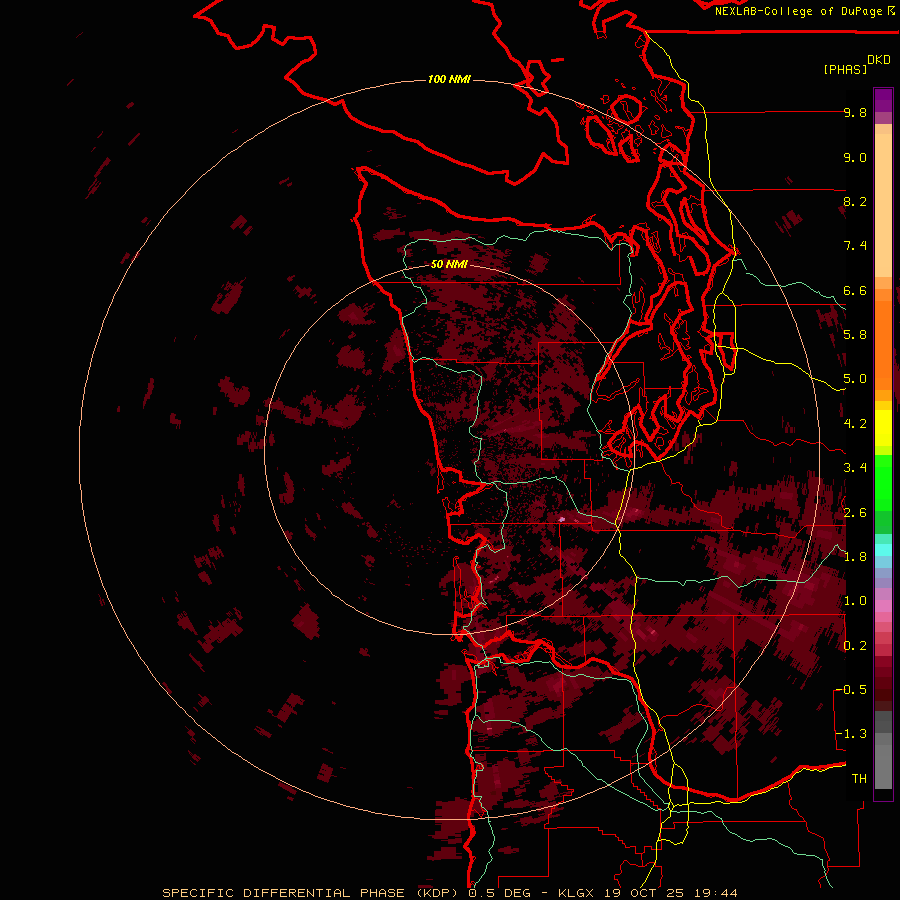Click the 5.0 value on the scale
The image size is (900, 900).
coord(855,379)
